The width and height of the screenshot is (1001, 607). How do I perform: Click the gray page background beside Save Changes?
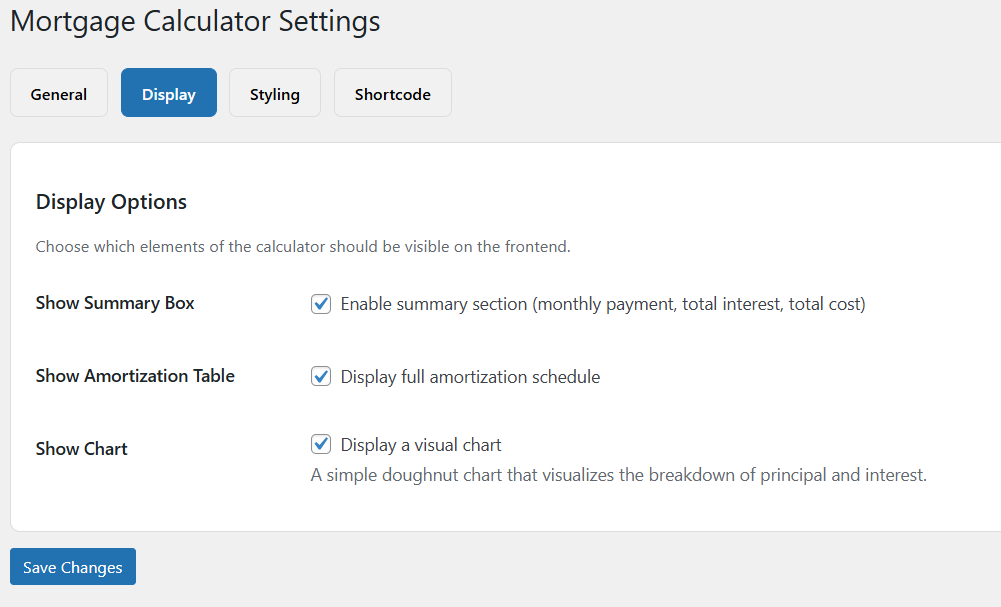500,570
